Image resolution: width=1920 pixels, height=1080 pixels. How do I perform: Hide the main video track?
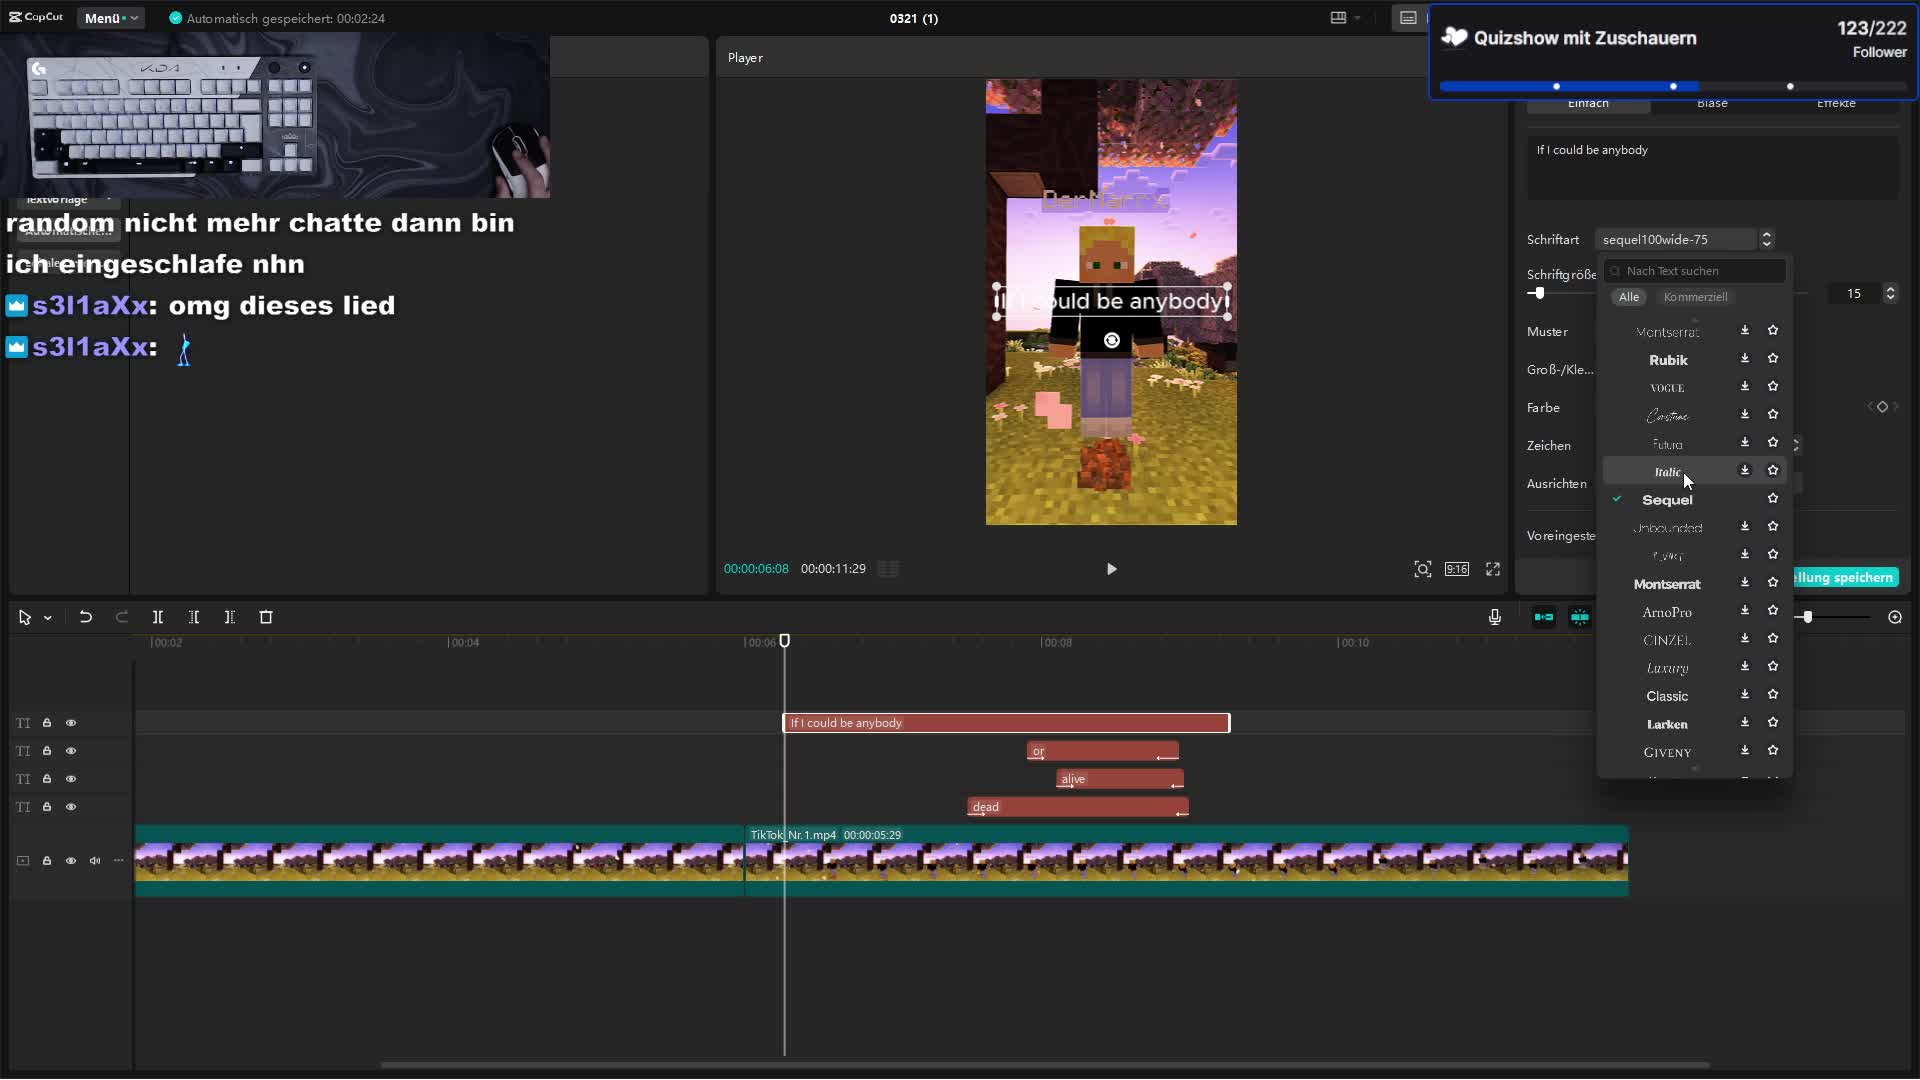pos(71,861)
